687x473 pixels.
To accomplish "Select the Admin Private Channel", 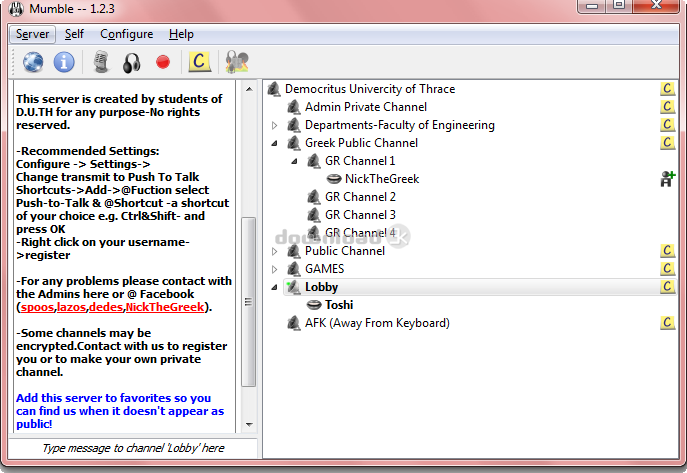I will click(x=365, y=107).
